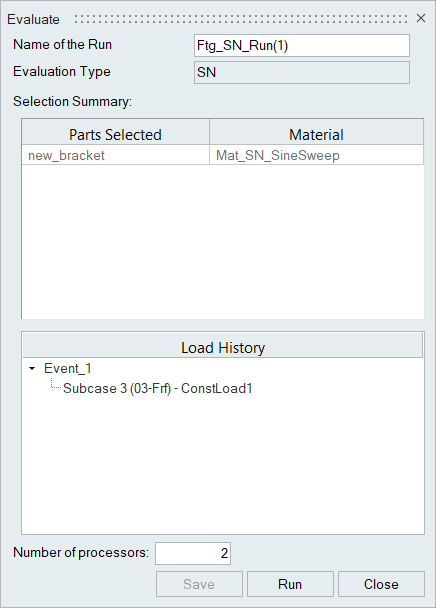Viewport: 436px width, 608px height.
Task: Click the Load History header
Action: 223,347
